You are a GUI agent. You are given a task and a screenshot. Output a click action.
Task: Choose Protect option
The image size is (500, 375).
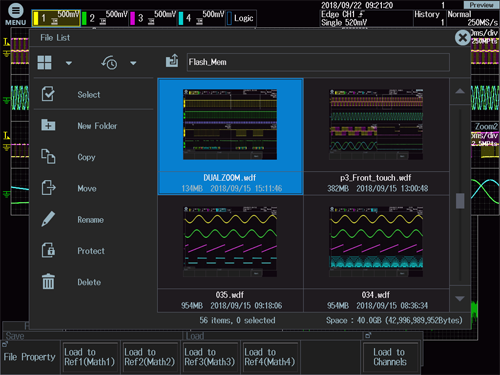(91, 251)
